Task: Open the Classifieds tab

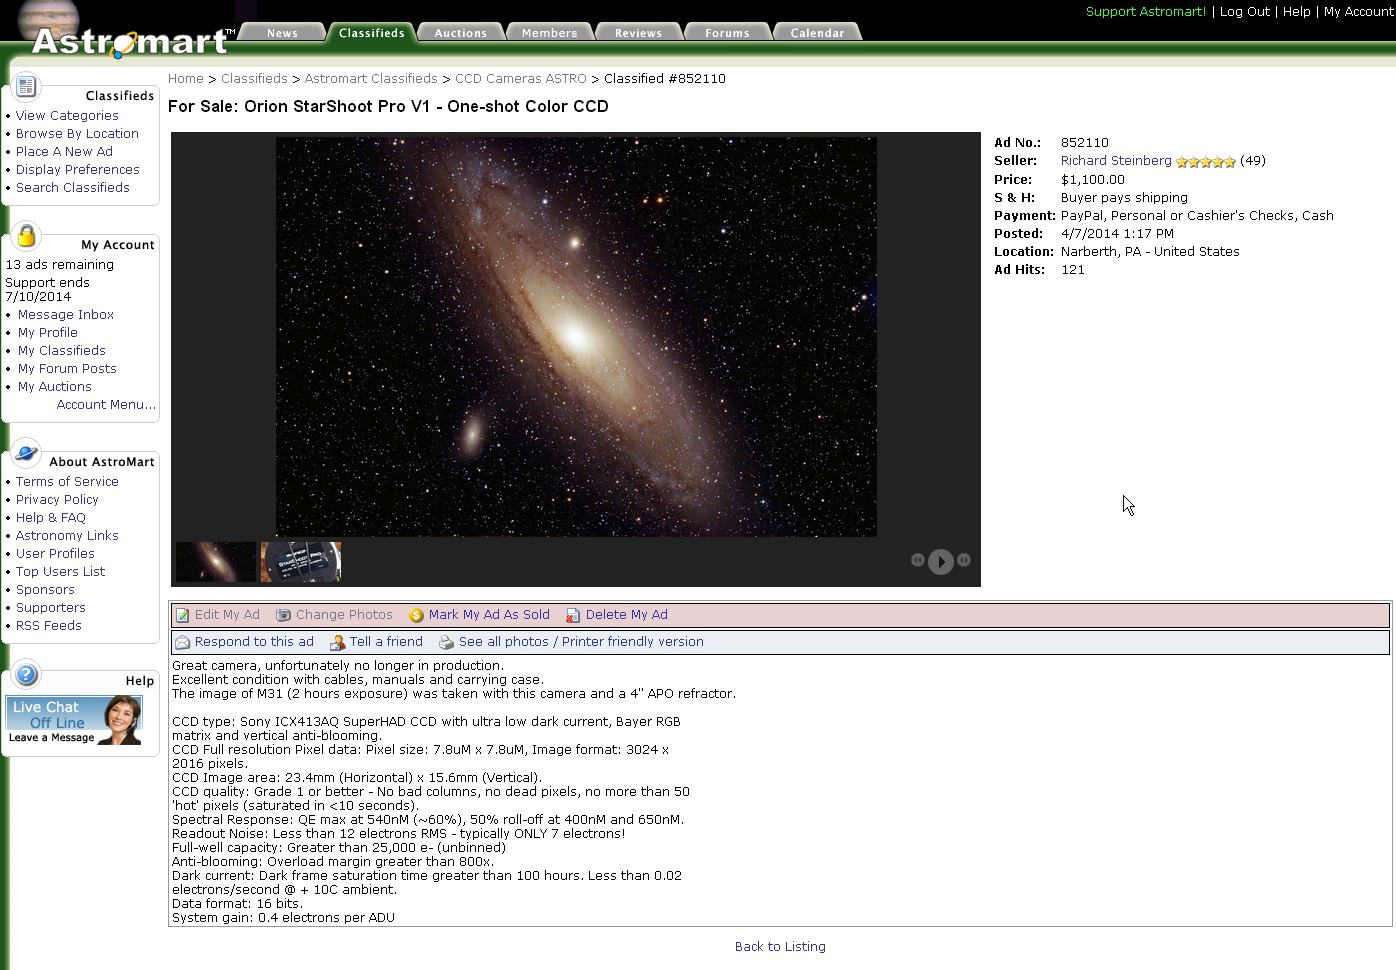Action: coord(372,32)
